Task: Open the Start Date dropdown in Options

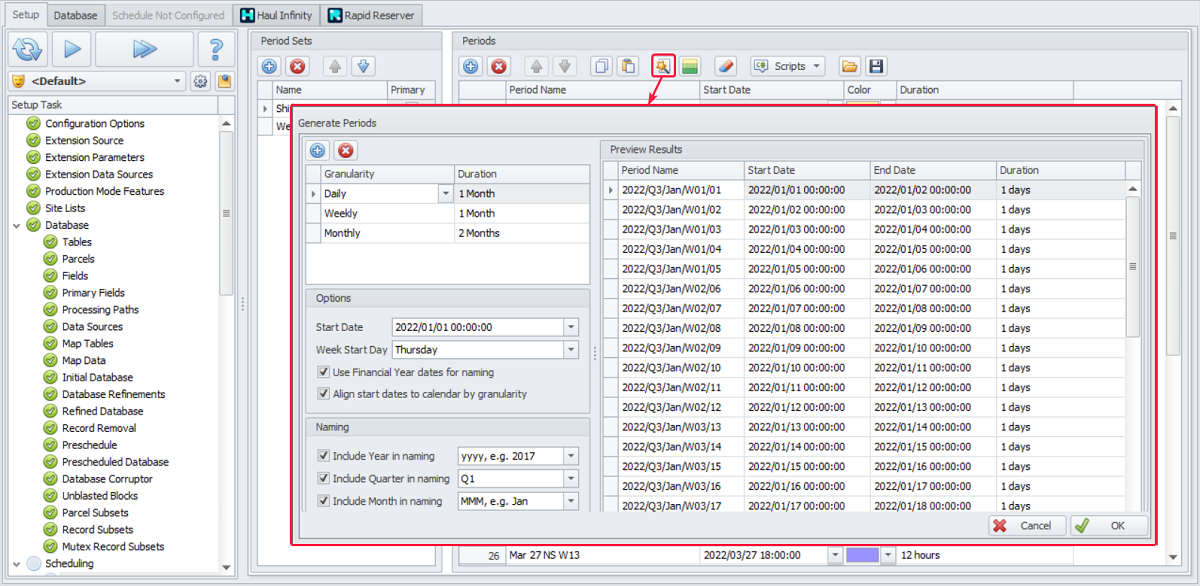Action: [x=571, y=327]
